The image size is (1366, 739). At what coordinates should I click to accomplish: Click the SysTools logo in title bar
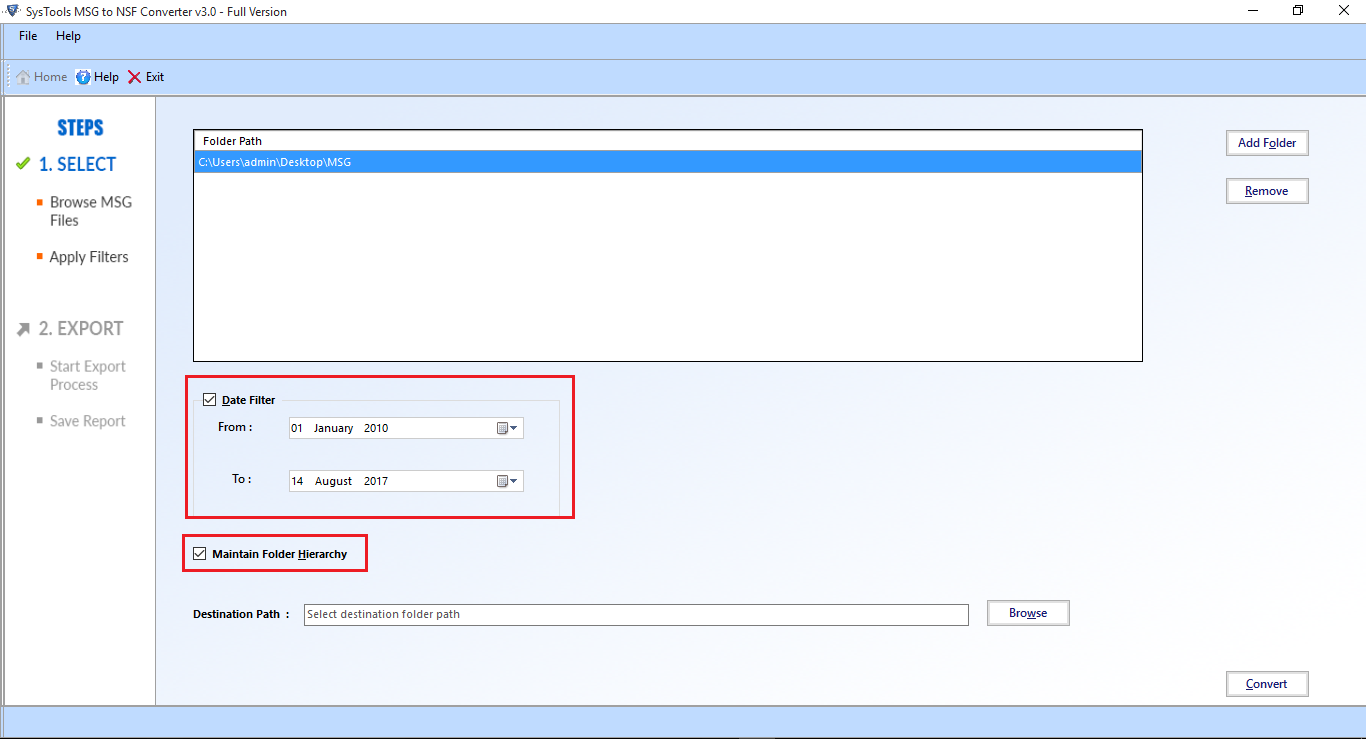[12, 11]
